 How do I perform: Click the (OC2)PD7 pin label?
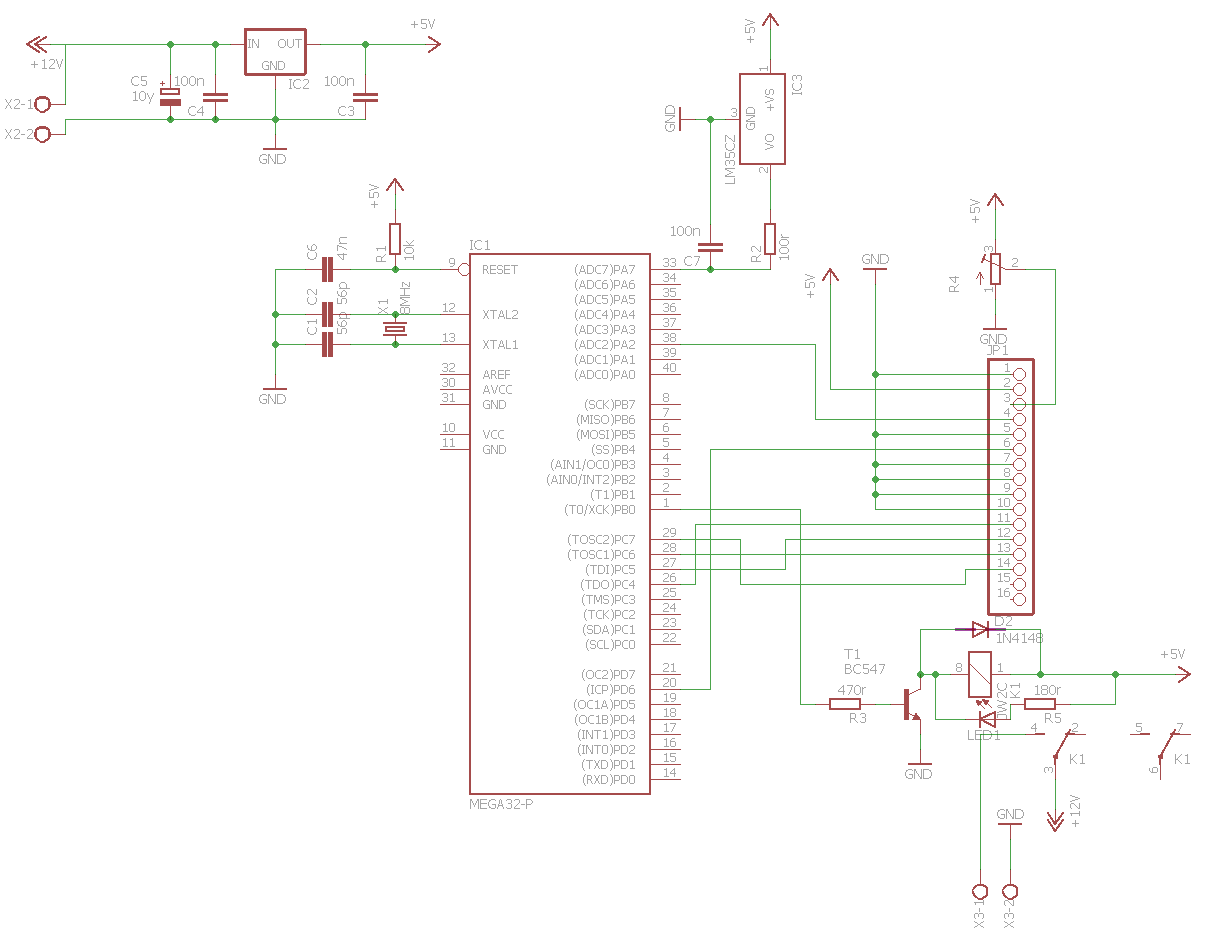tap(609, 675)
